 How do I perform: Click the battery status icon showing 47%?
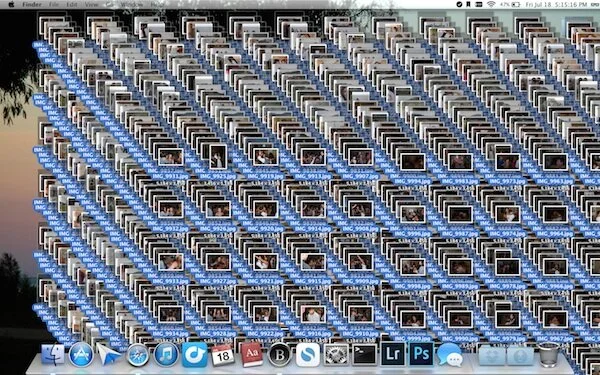(x=515, y=4)
